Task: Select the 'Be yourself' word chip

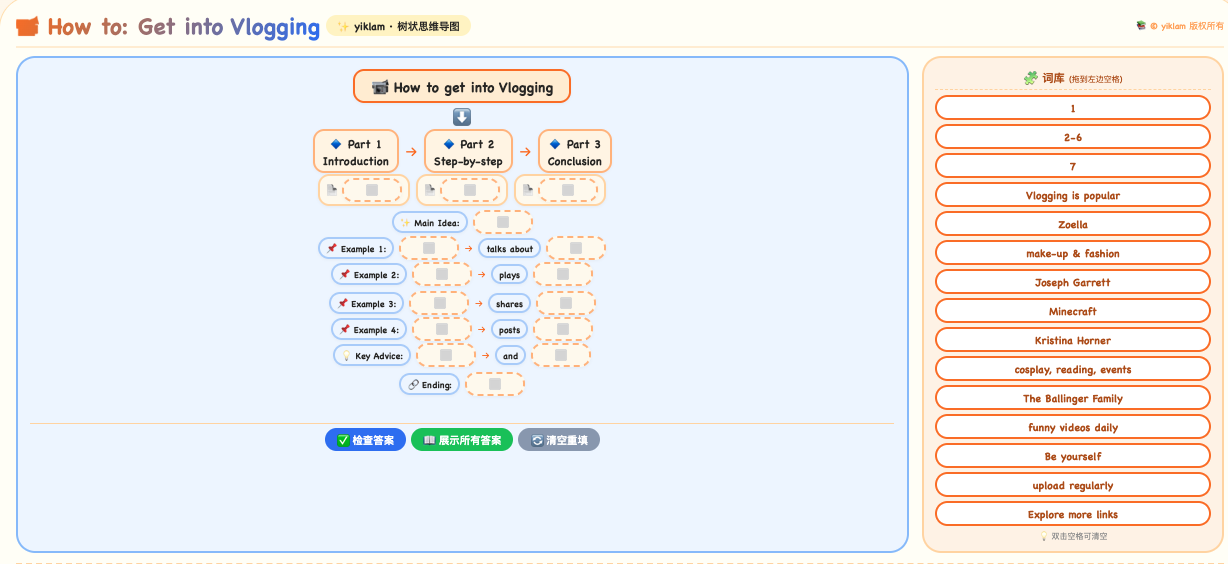Action: (1073, 456)
